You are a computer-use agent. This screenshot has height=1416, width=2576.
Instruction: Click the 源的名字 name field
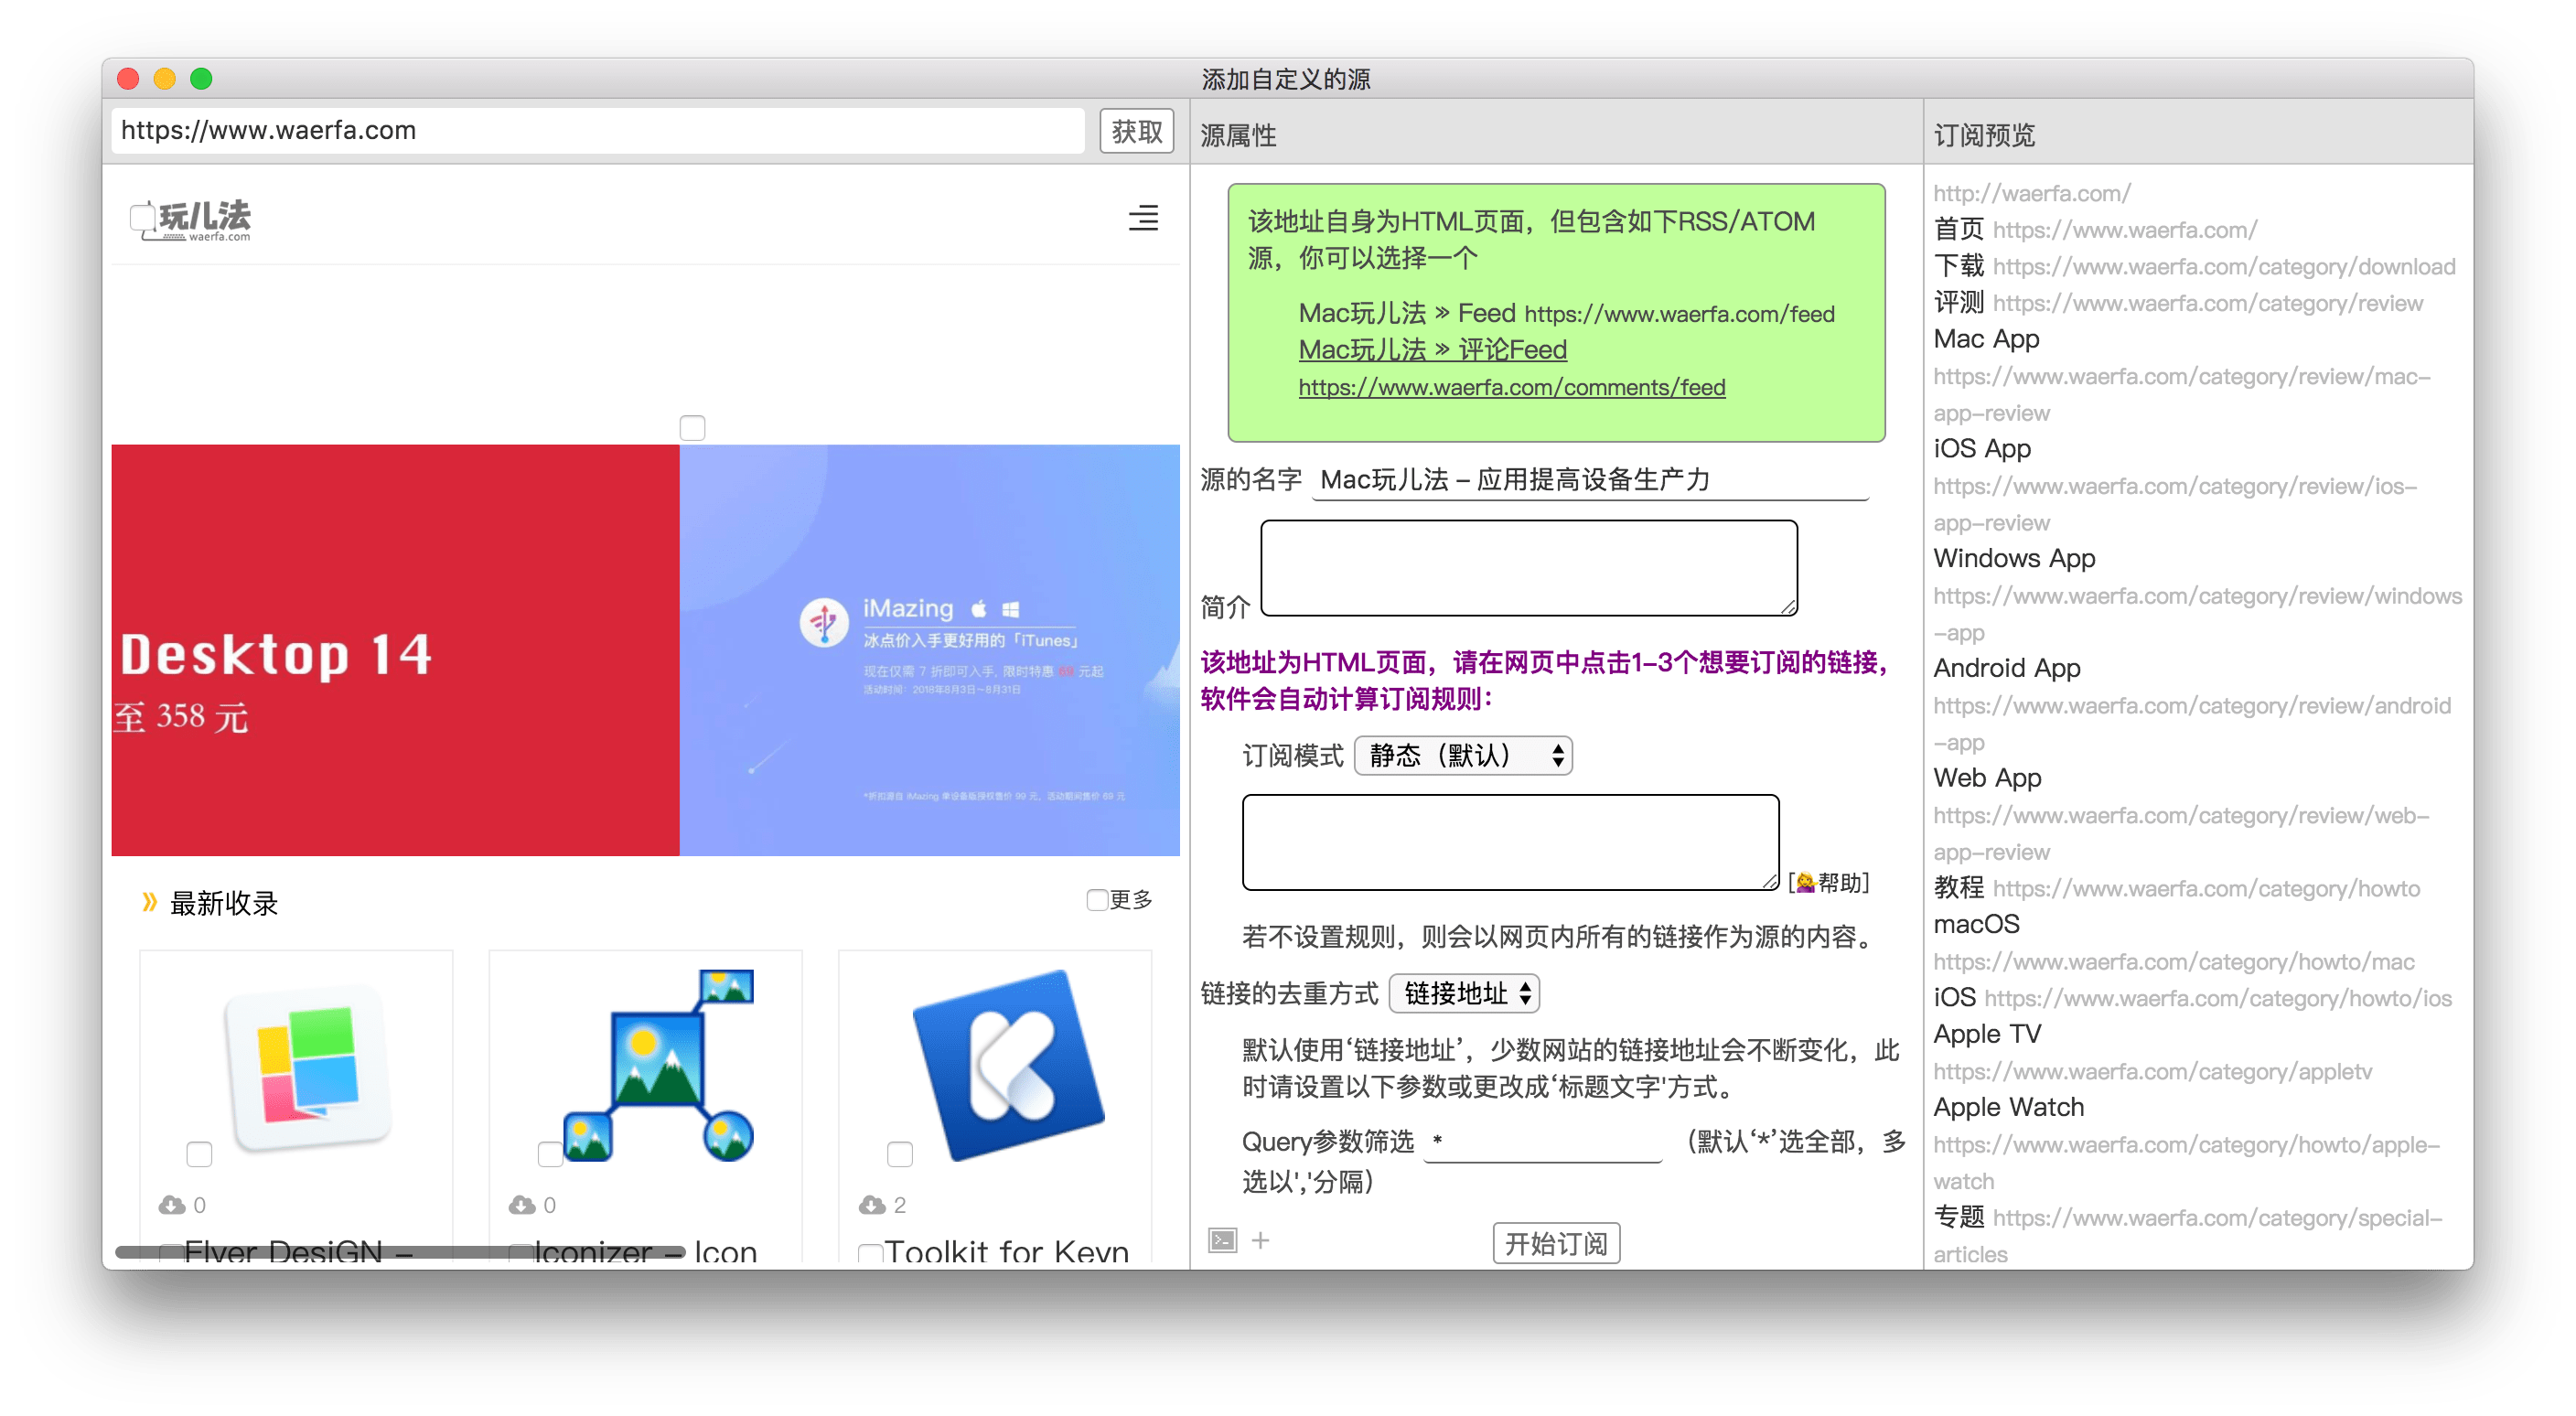tap(1590, 480)
